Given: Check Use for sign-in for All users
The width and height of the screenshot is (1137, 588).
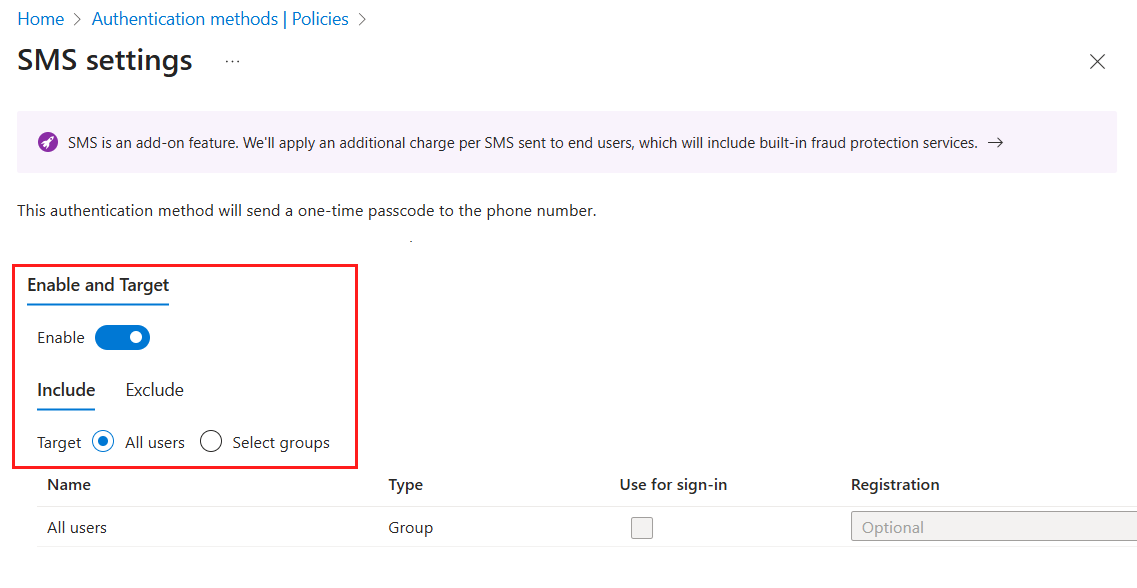Looking at the screenshot, I should tap(641, 527).
